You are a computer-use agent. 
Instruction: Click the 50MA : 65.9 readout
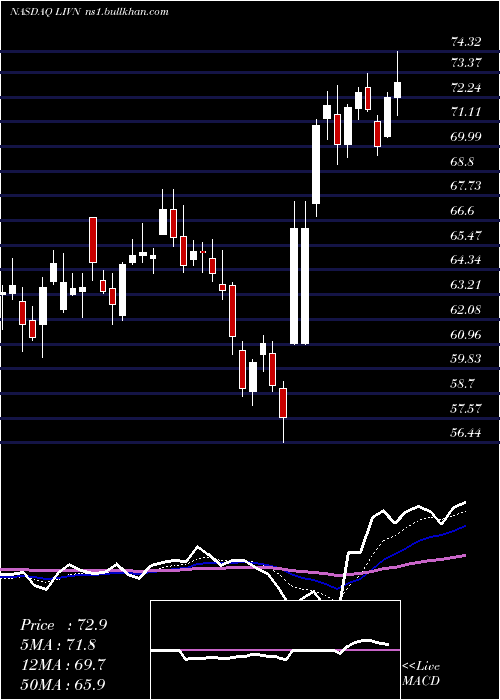click(x=63, y=684)
